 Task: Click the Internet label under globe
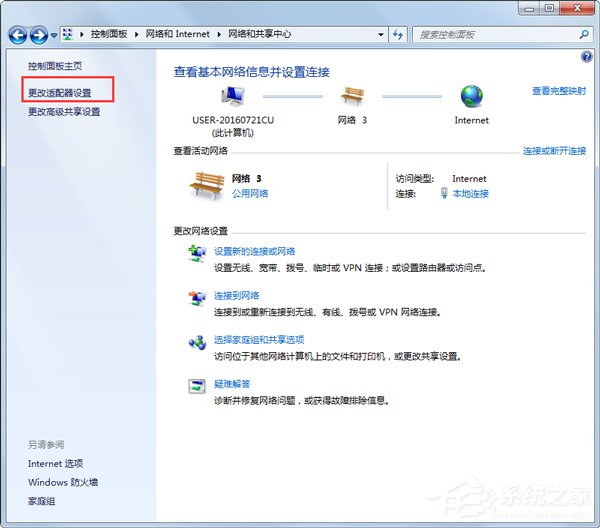[x=471, y=120]
